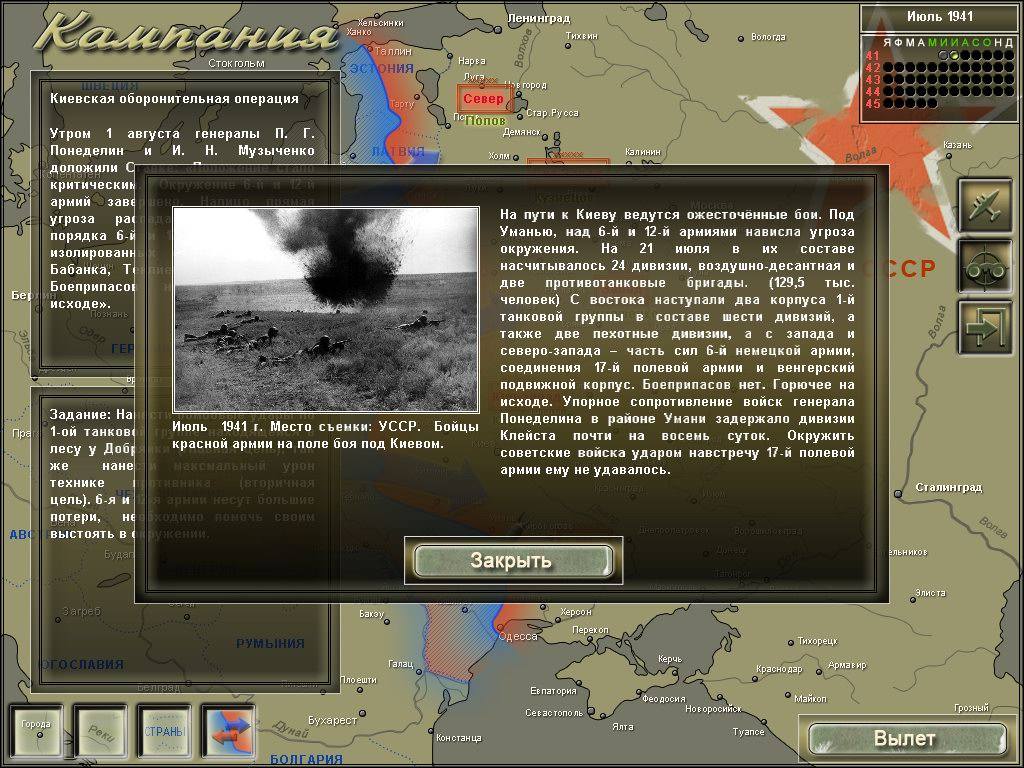Click the battlefield explosion photograph

click(325, 309)
